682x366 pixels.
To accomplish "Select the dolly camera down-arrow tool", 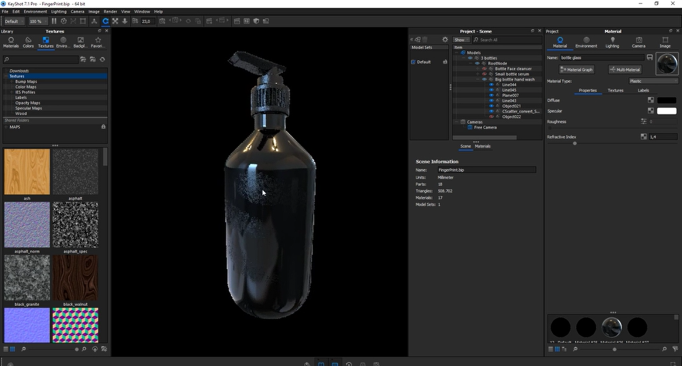I will [124, 21].
